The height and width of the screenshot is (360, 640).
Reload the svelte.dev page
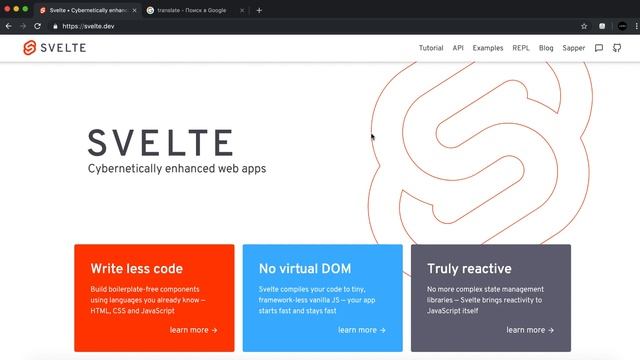click(38, 26)
